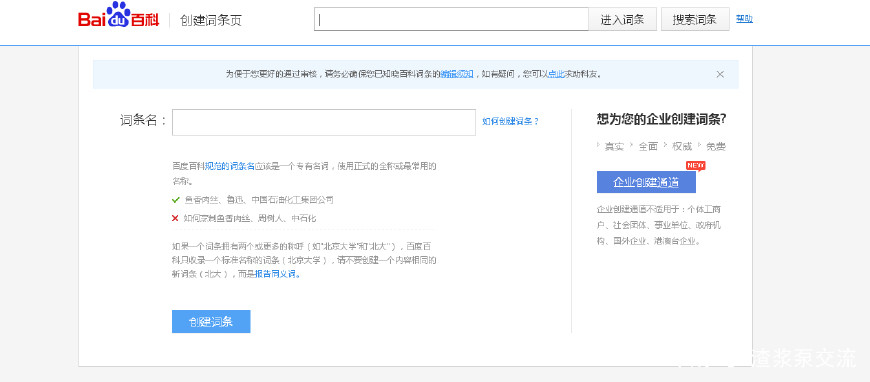Open the 编辑须知 link in notice
The width and height of the screenshot is (870, 382).
[457, 74]
